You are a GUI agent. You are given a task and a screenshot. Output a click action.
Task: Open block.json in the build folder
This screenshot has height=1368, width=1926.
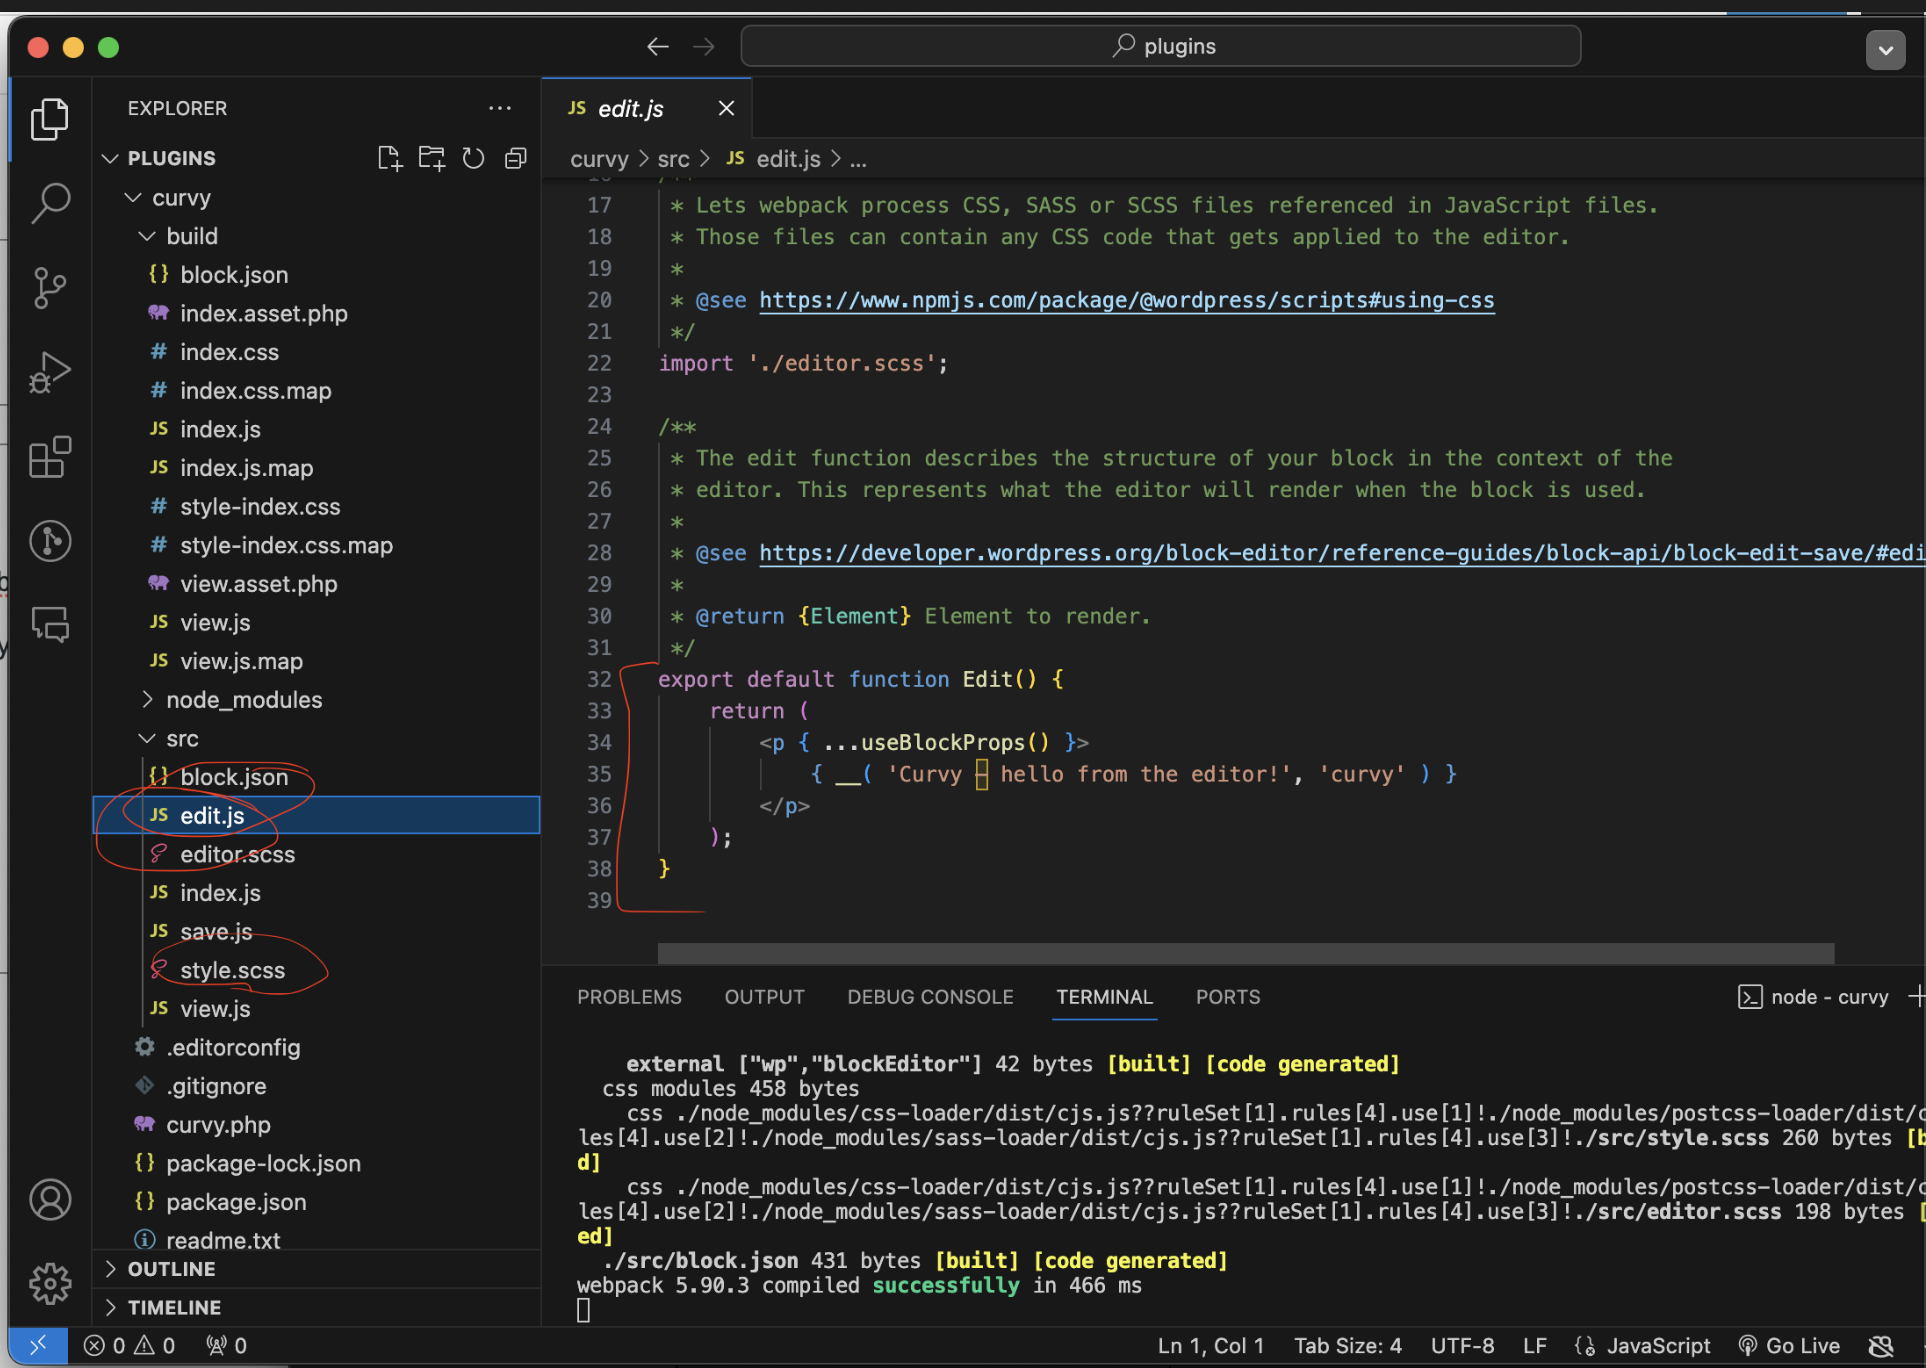point(316,274)
